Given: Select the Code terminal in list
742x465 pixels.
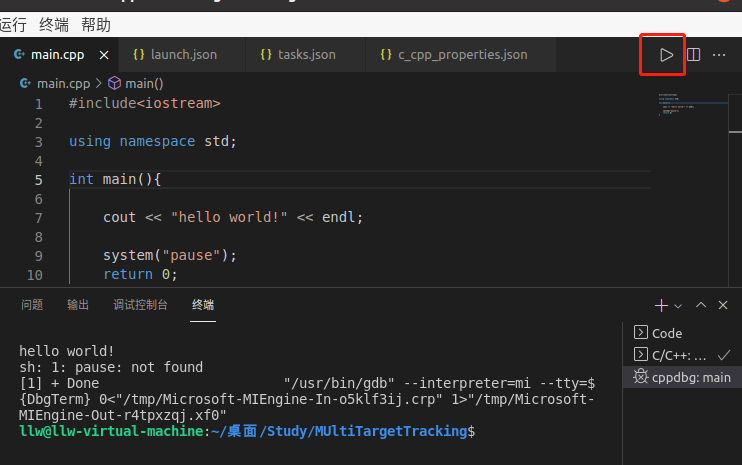Looking at the screenshot, I should (x=682, y=333).
